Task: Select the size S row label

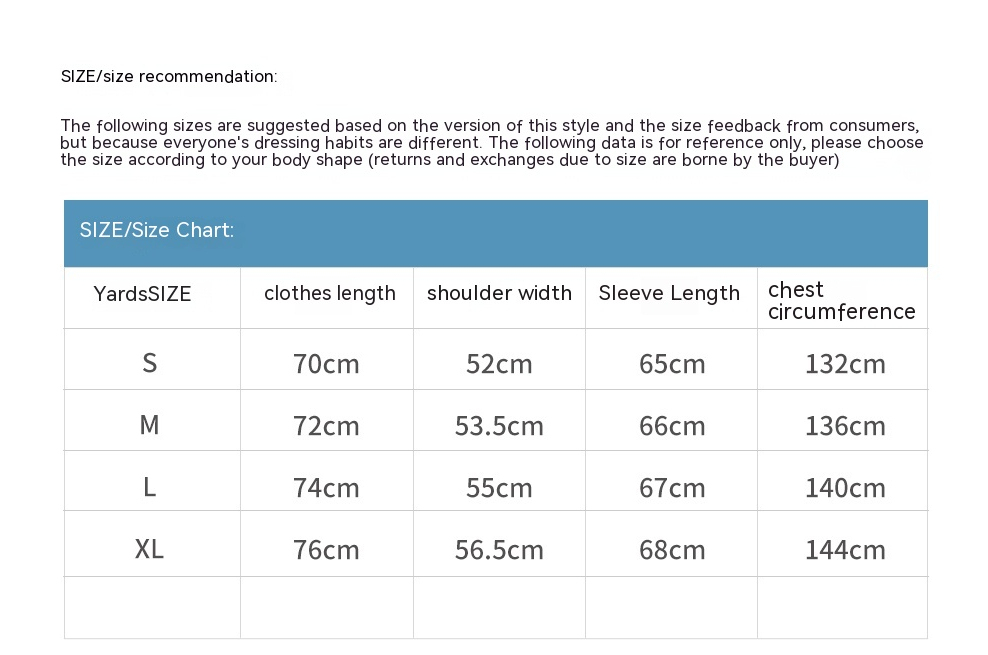Action: click(150, 363)
